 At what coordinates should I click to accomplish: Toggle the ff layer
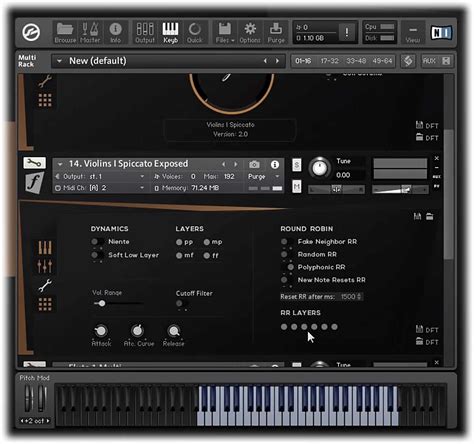(207, 256)
